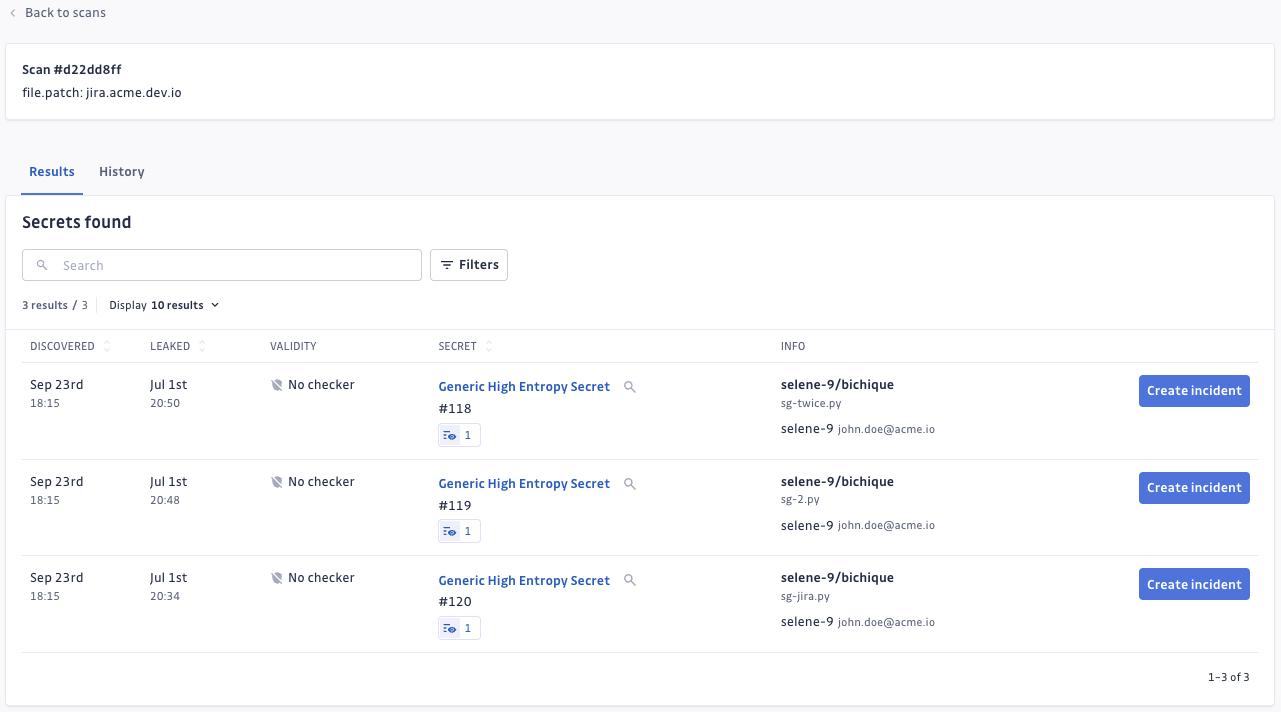Click the search magnifier inside the search box
This screenshot has width=1281, height=712.
(x=42, y=265)
